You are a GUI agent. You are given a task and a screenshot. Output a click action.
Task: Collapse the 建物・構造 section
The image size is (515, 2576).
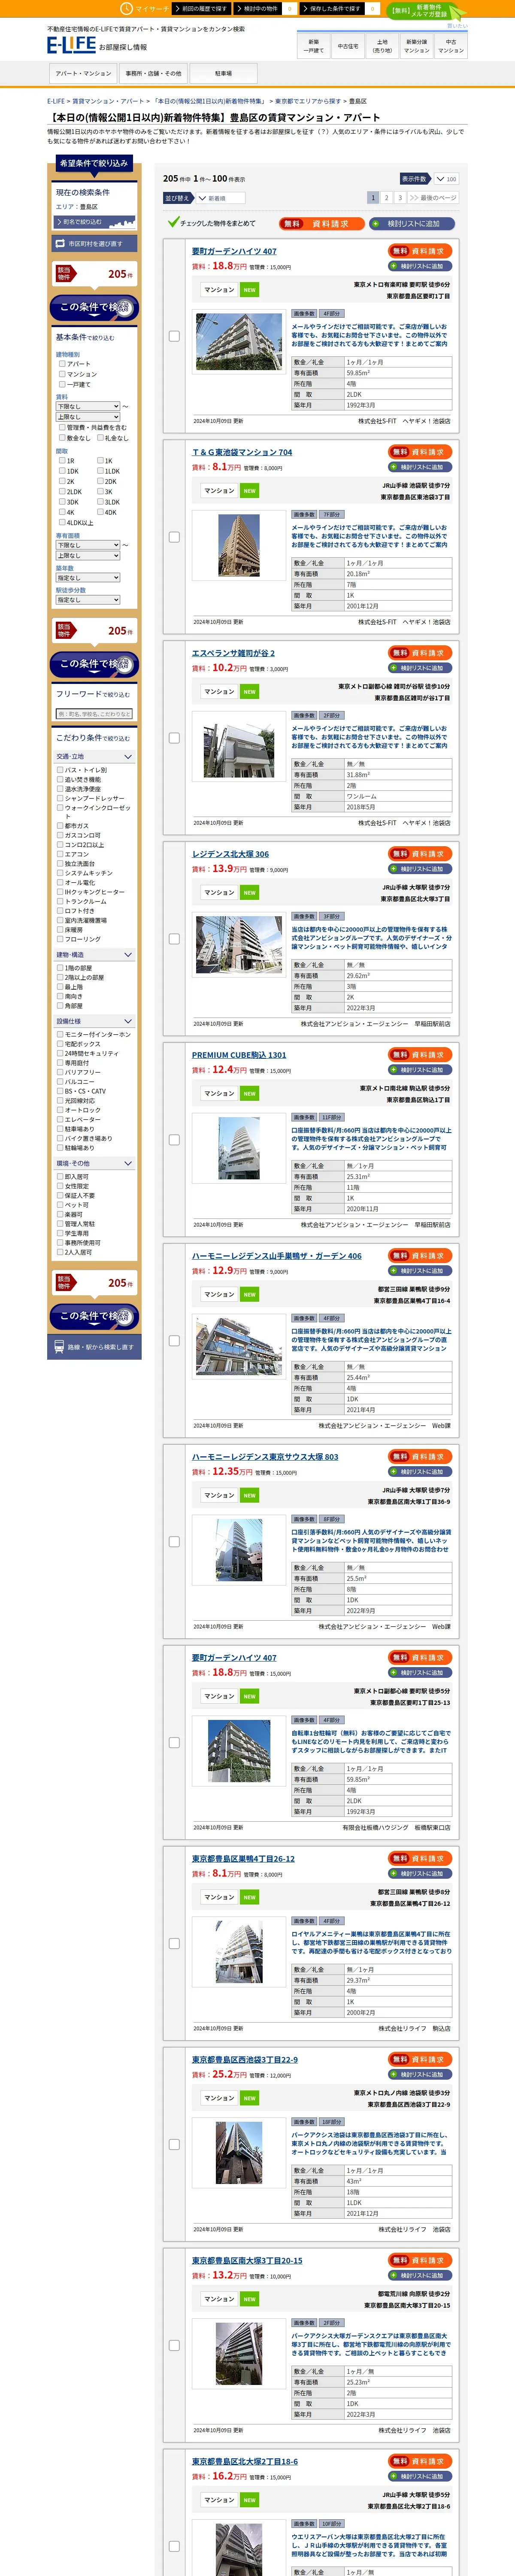tap(95, 954)
